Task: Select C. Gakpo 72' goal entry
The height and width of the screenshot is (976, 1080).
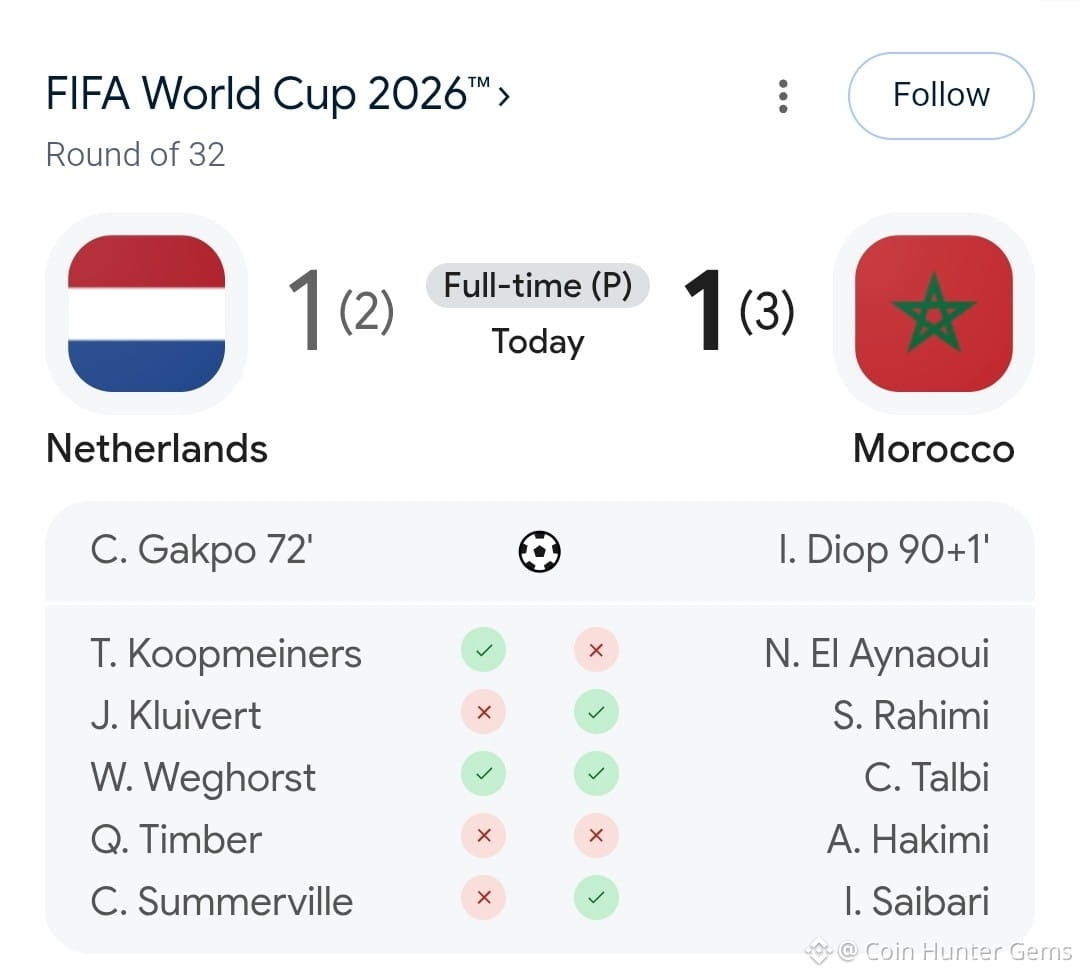Action: [201, 550]
